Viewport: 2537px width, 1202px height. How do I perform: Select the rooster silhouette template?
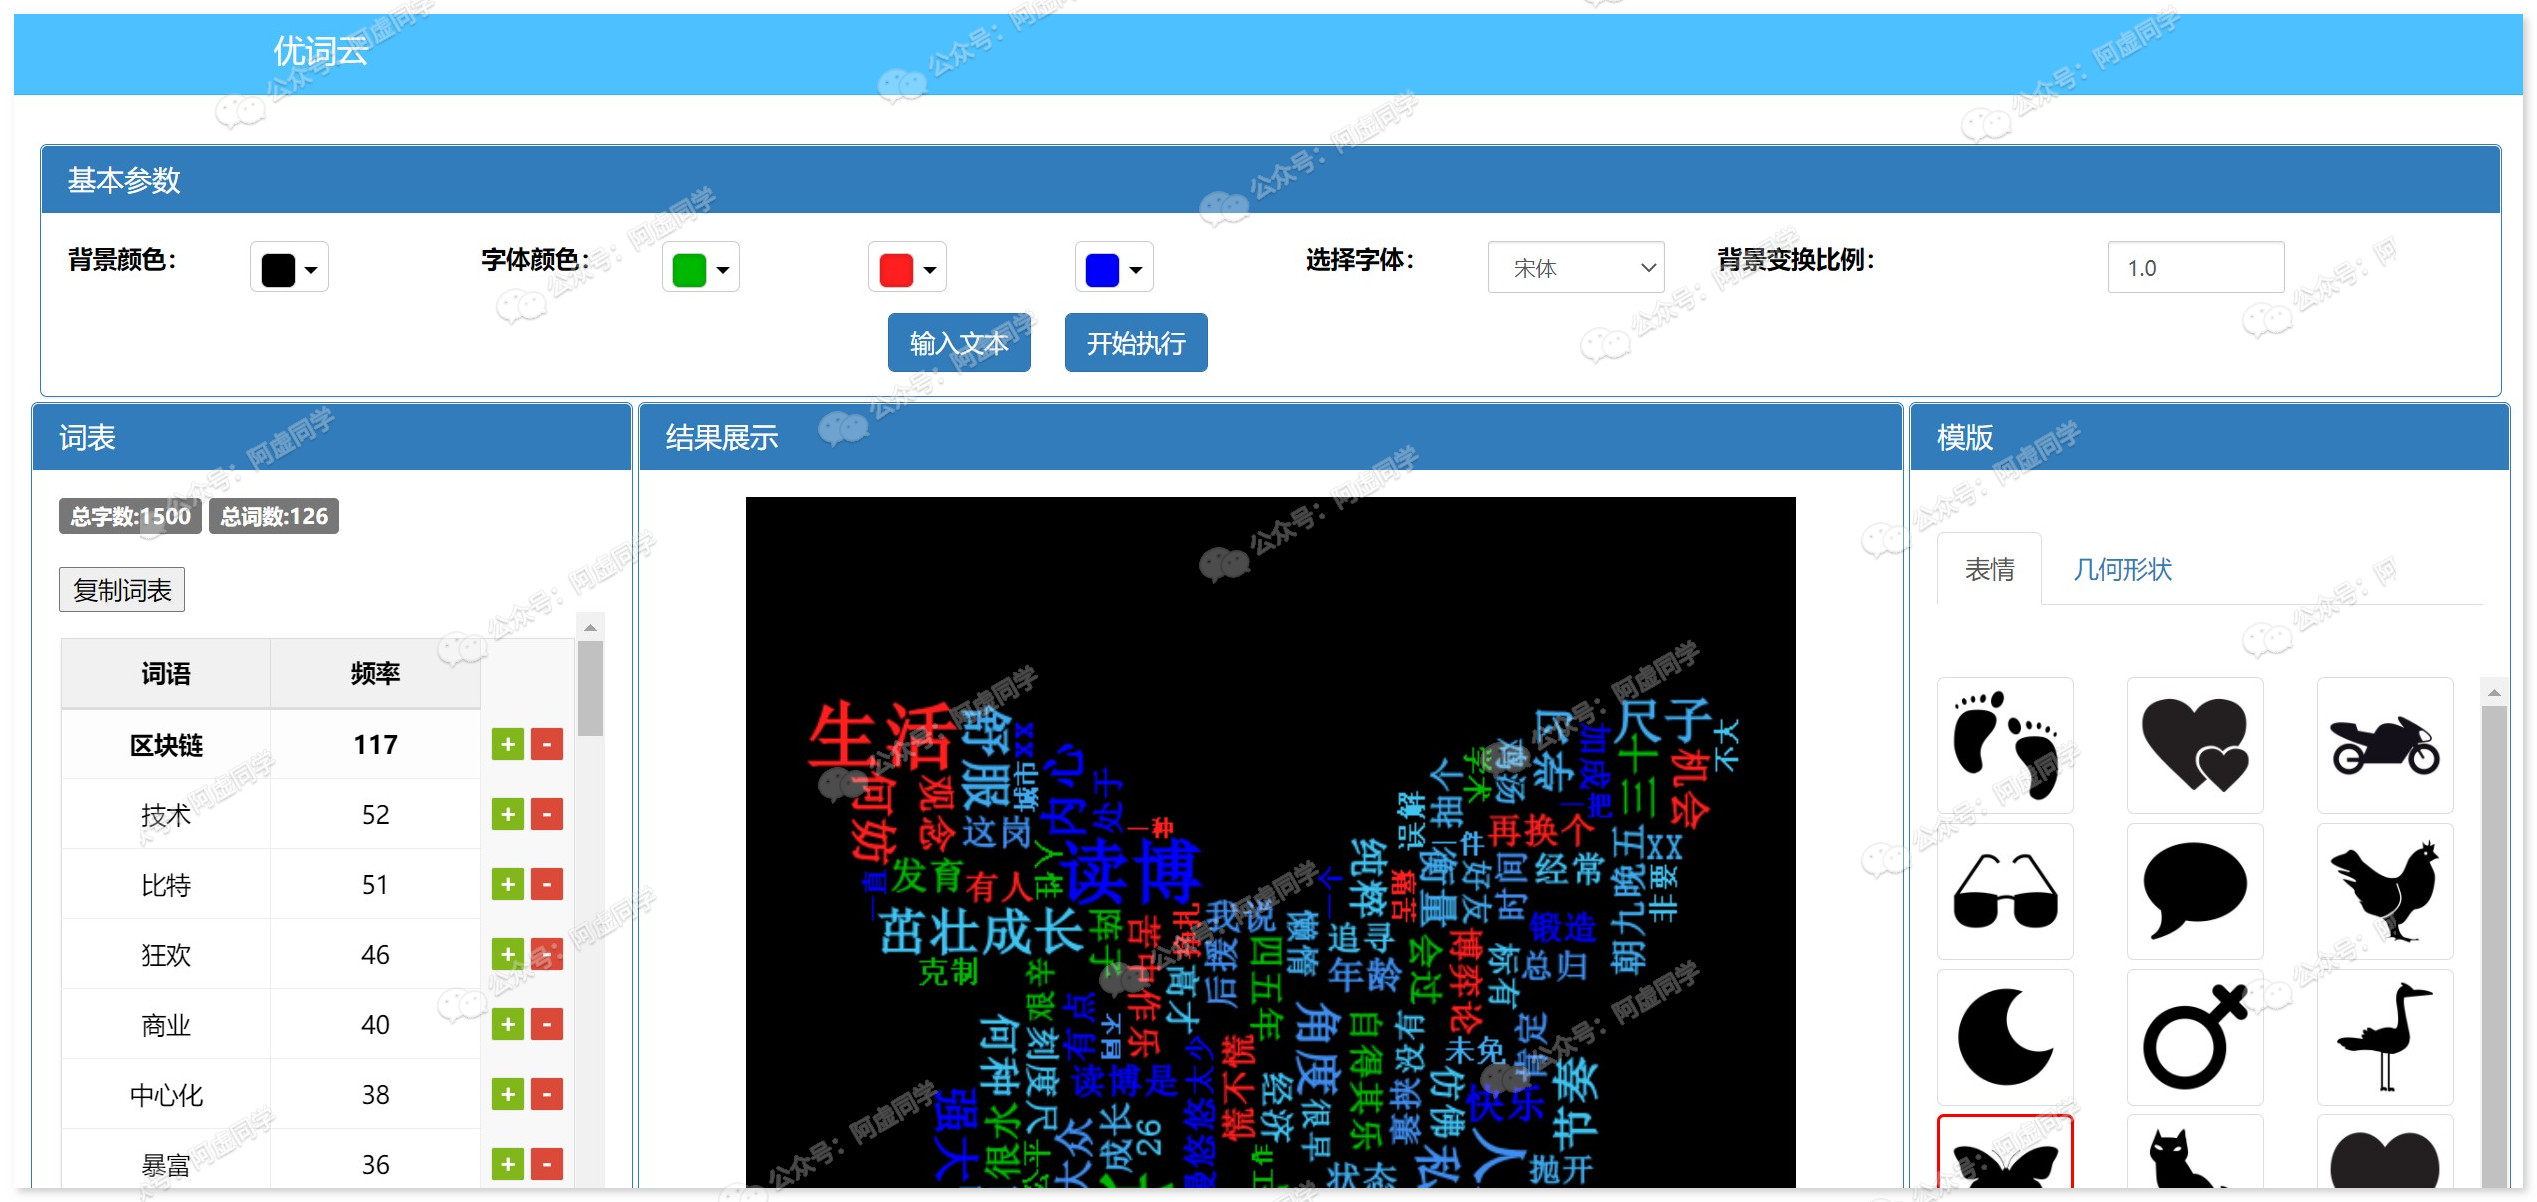coord(2384,891)
